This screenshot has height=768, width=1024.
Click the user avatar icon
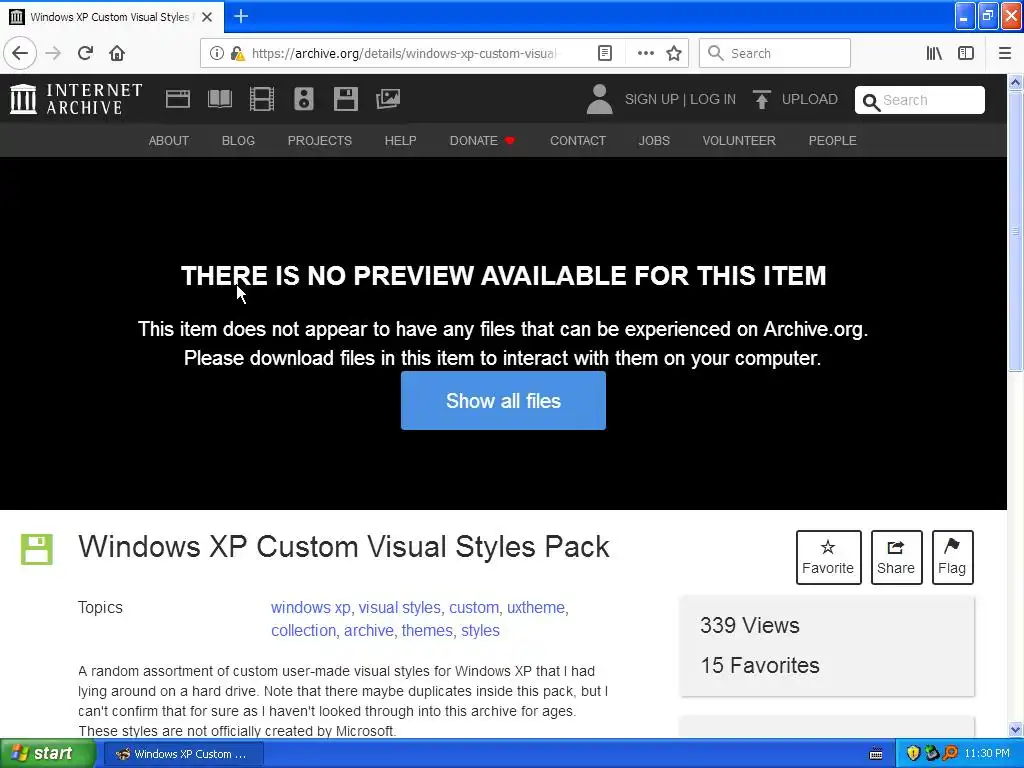pyautogui.click(x=599, y=99)
